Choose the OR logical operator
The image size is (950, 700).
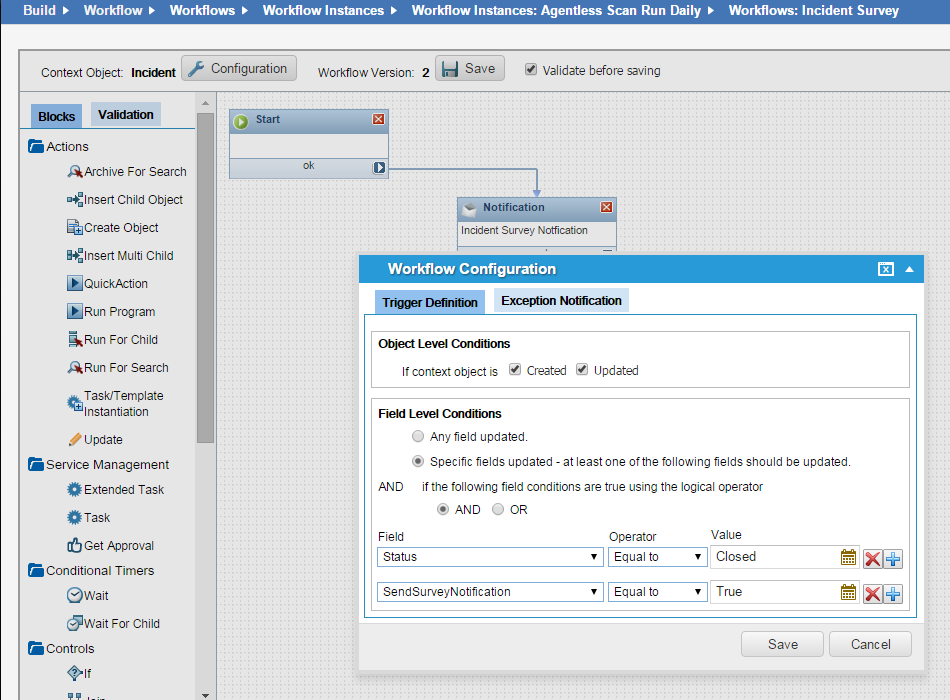tap(498, 509)
